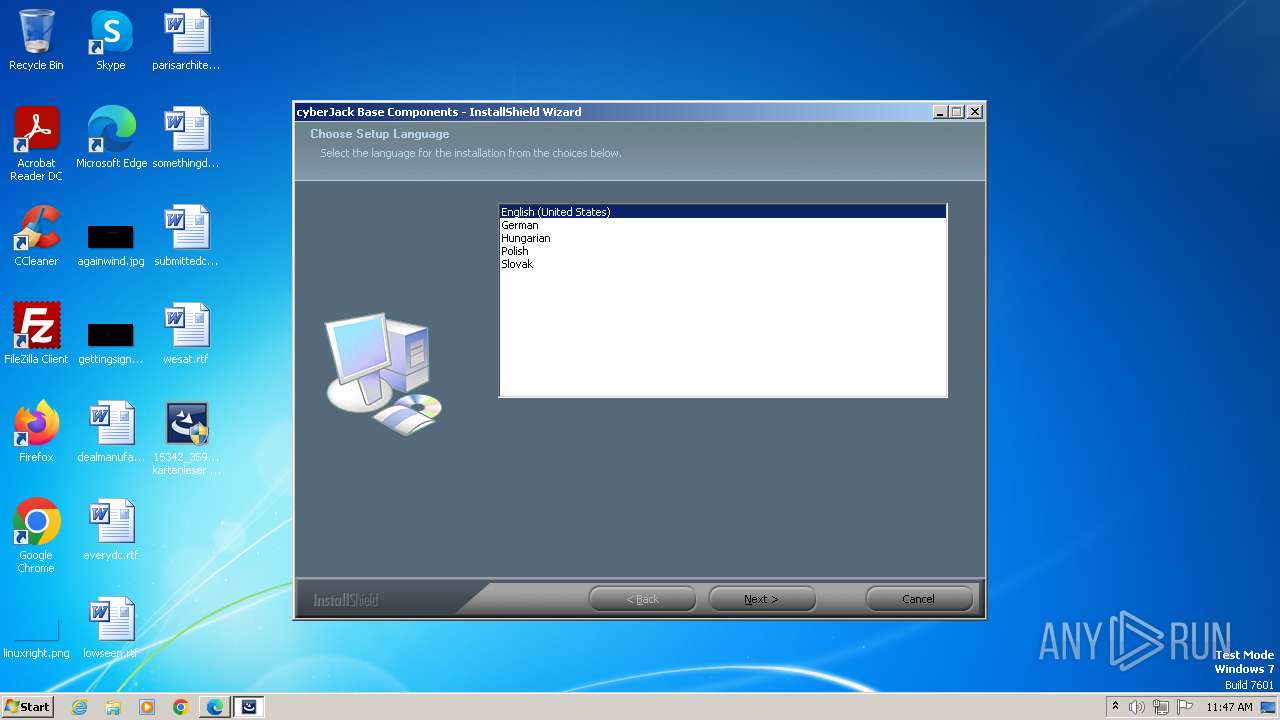Open Microsoft Edge desktop shortcut
The width and height of the screenshot is (1280, 720).
[111, 138]
